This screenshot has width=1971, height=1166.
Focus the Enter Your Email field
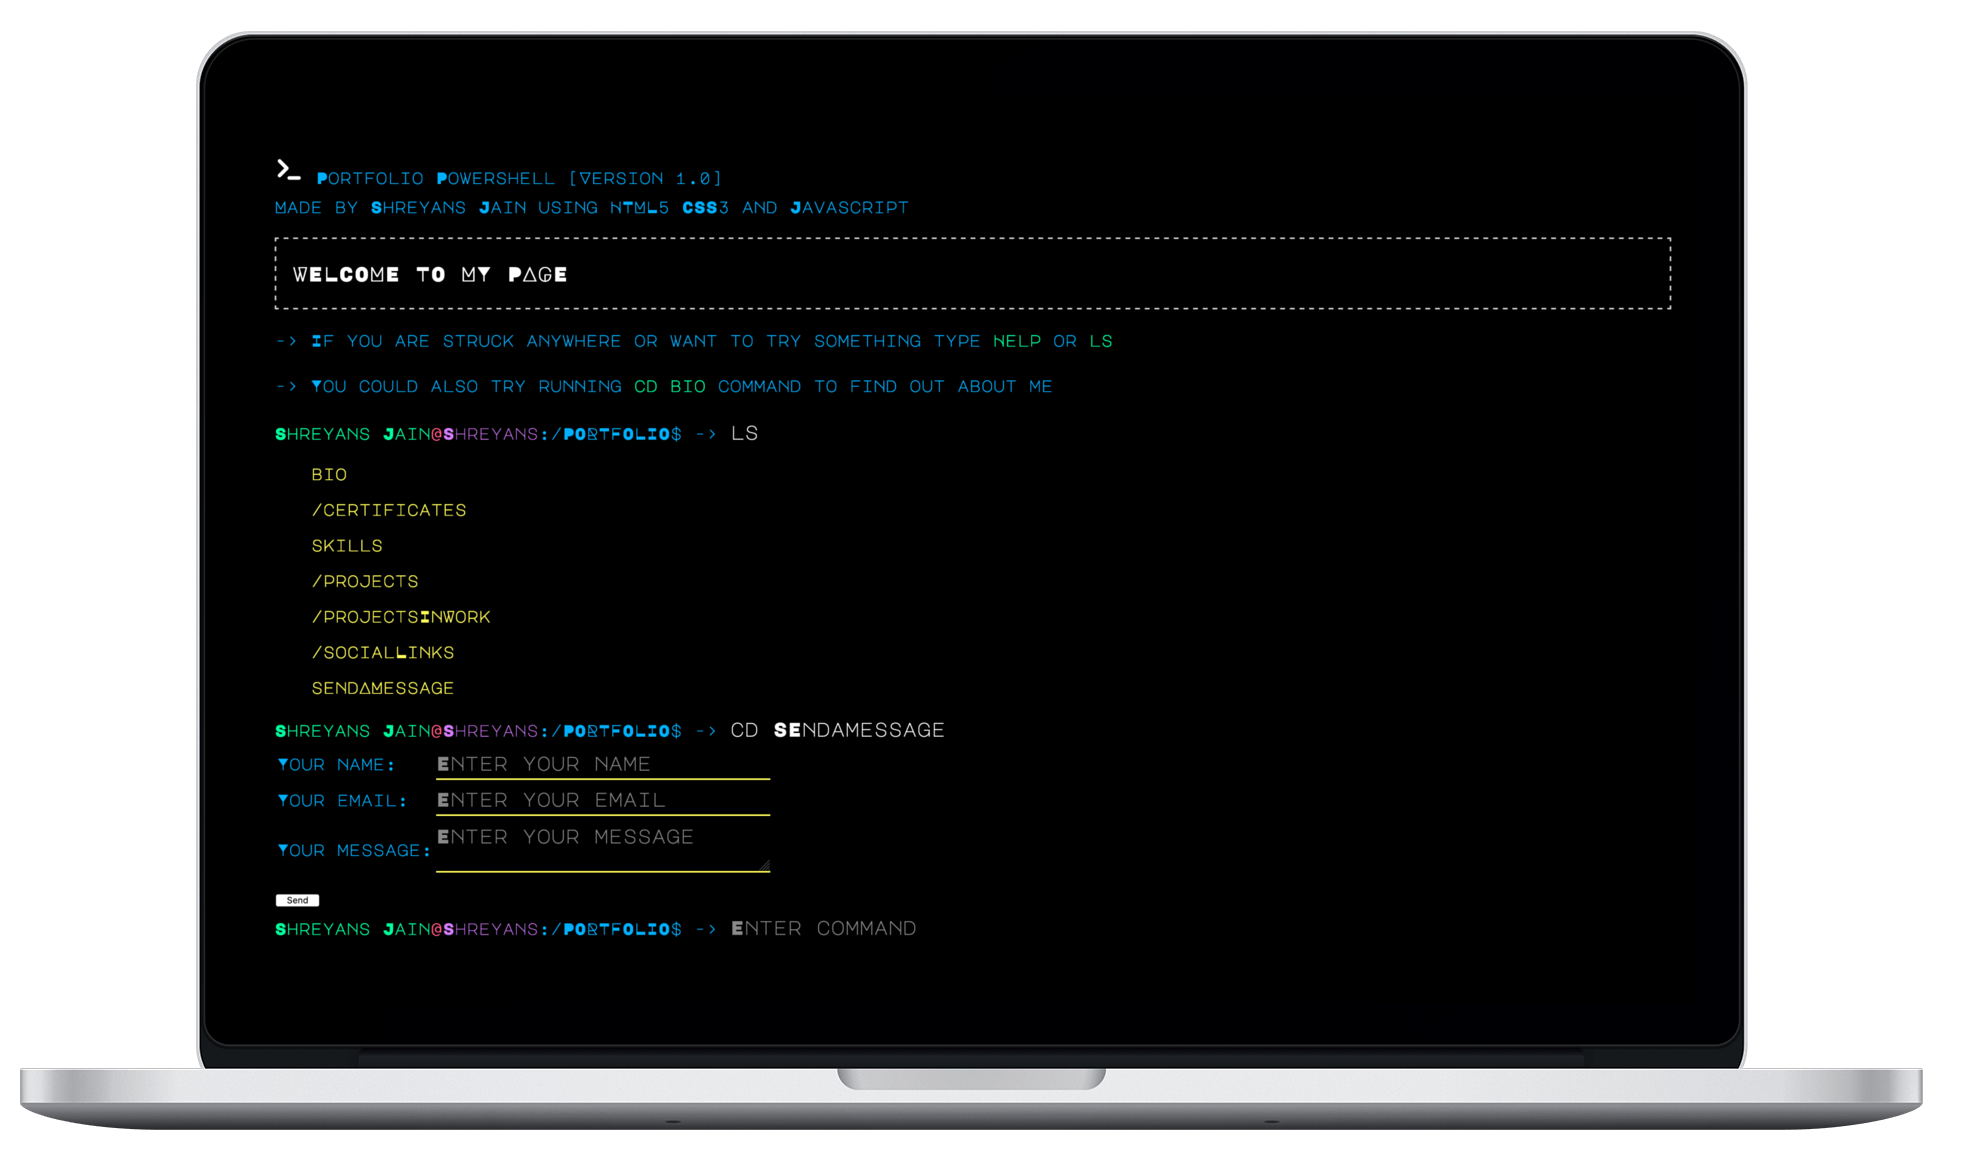[x=602, y=800]
